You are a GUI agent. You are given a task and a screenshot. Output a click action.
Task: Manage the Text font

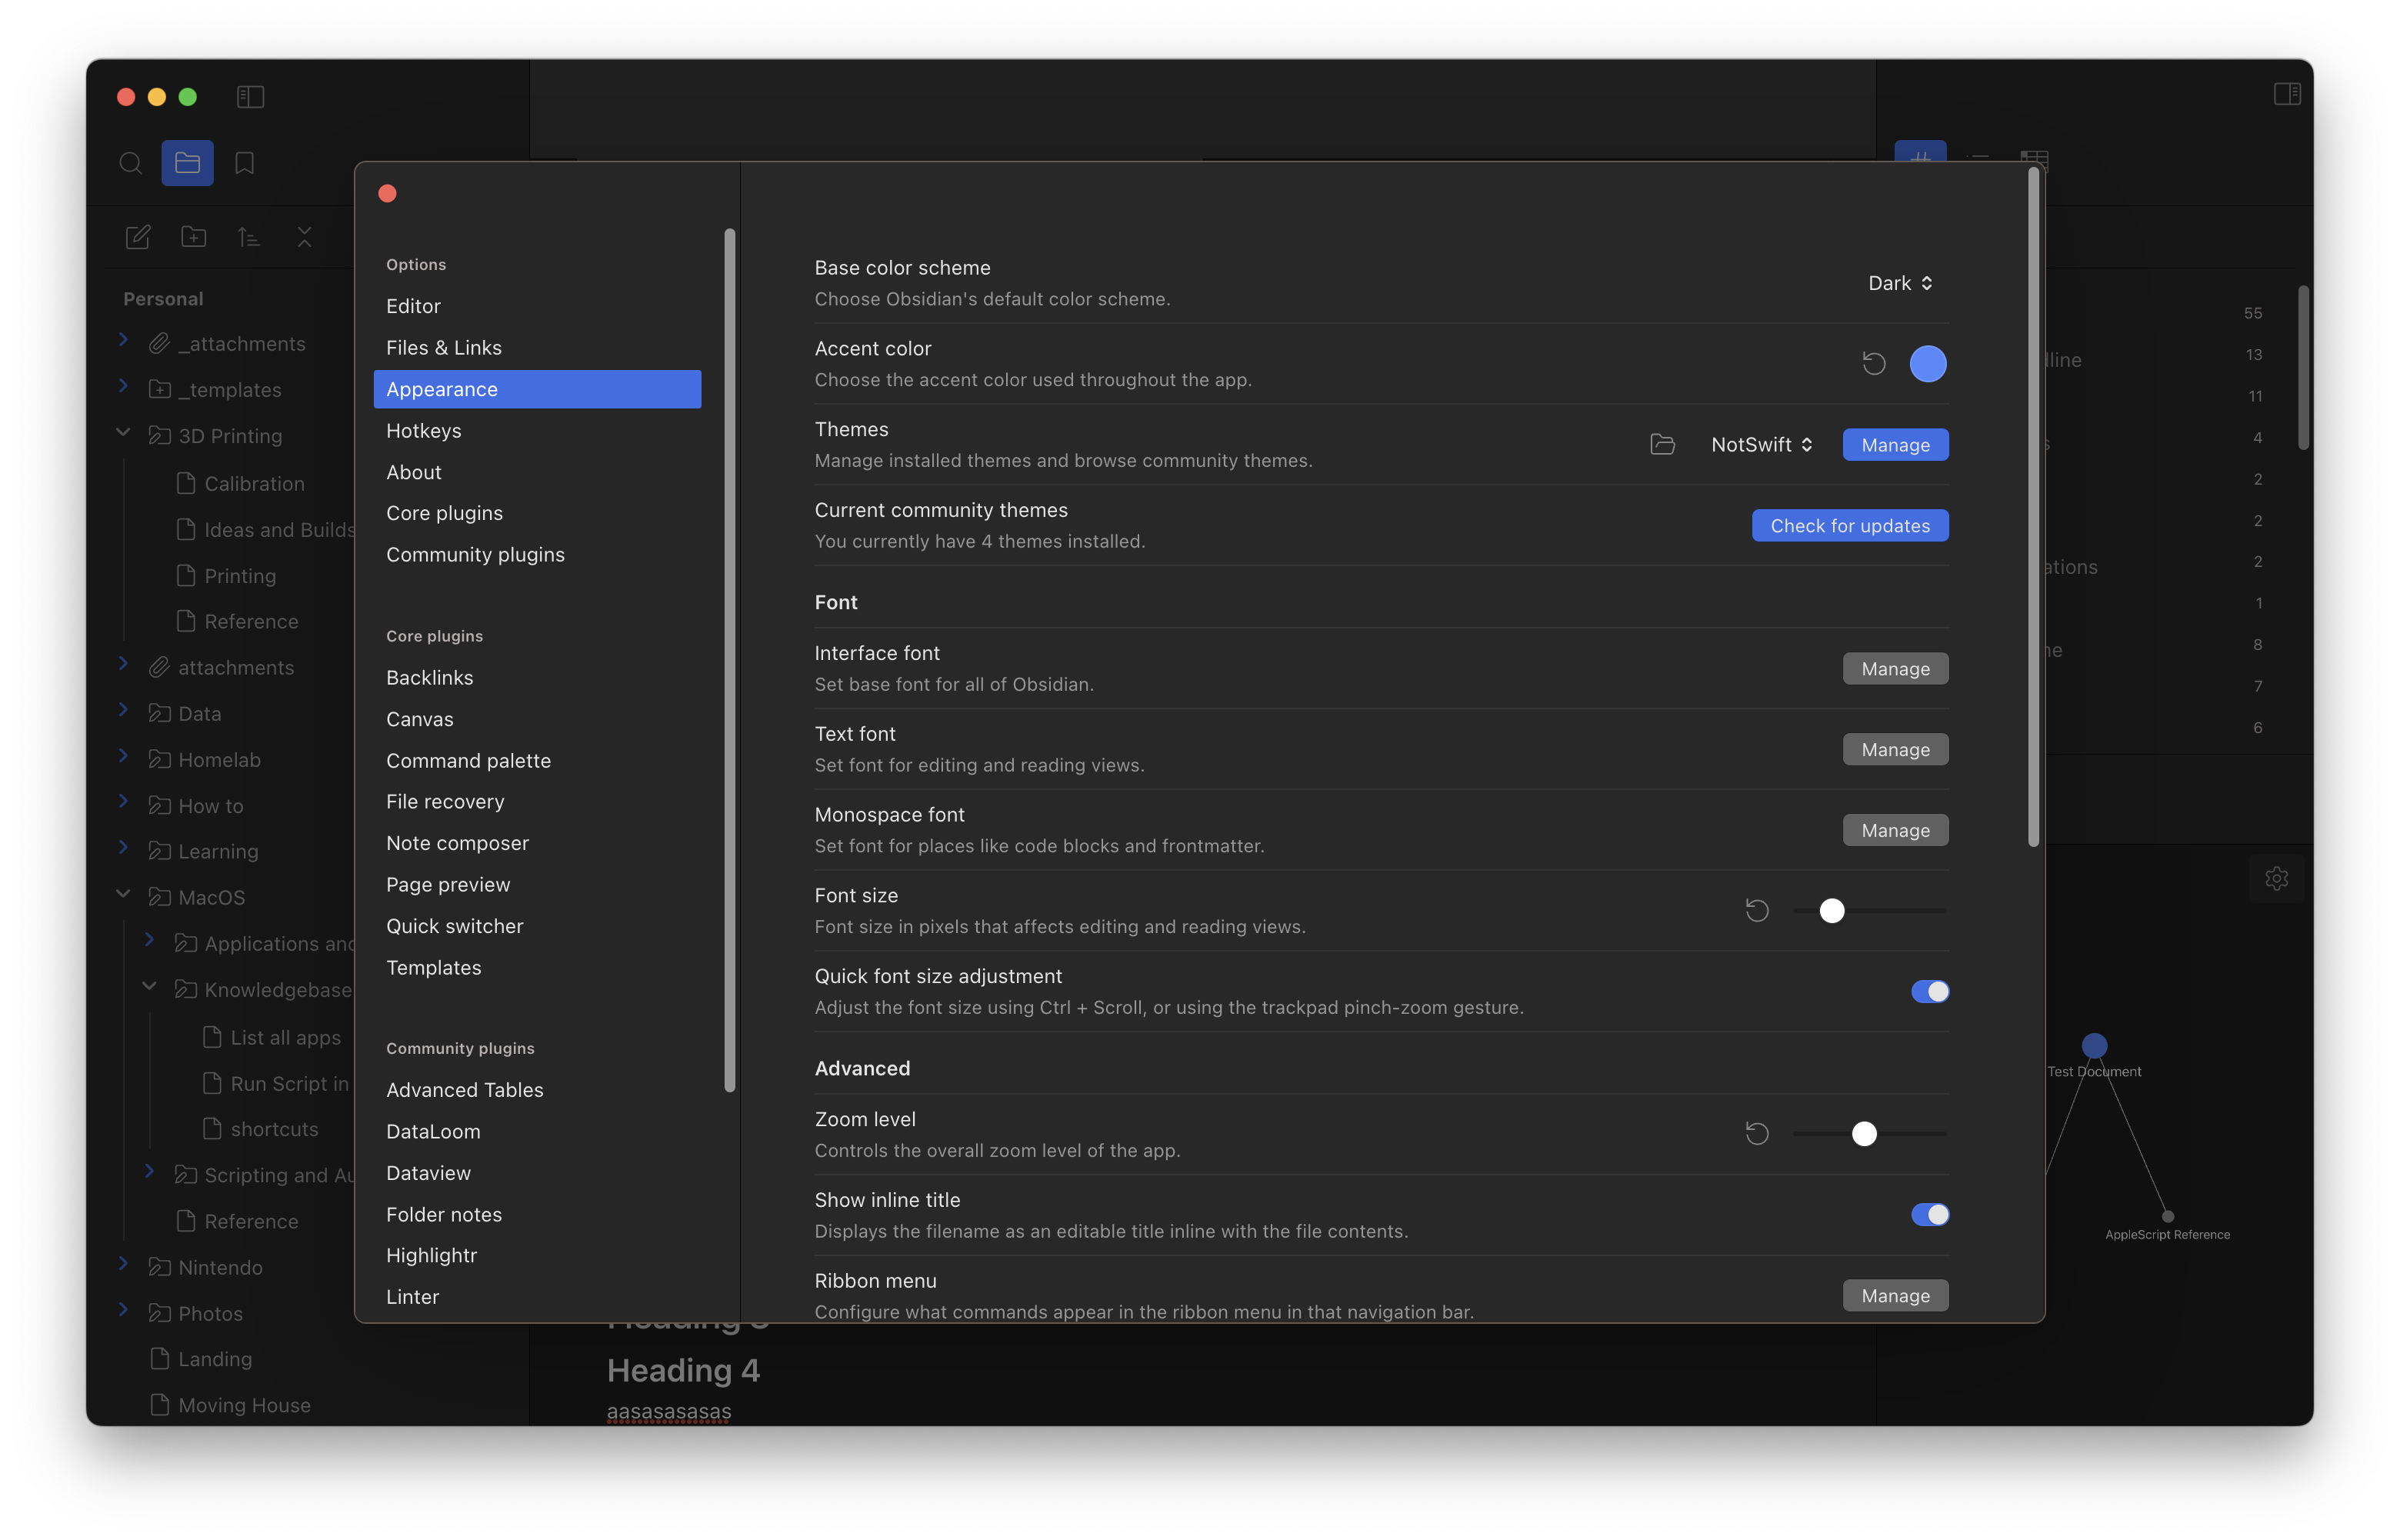[x=1895, y=750]
